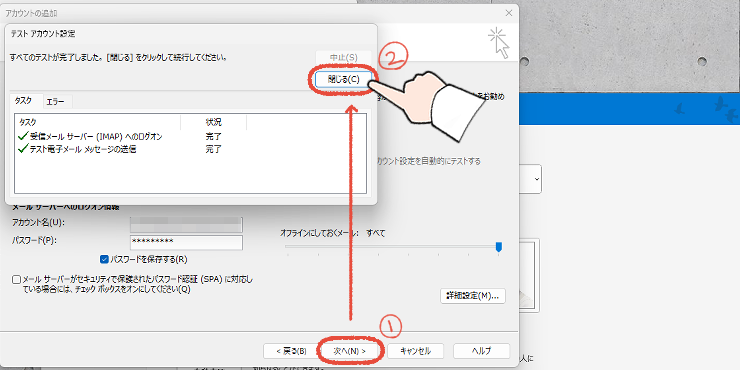Click the 状況 column header
Viewport: 740px width, 370px height.
[x=214, y=122]
